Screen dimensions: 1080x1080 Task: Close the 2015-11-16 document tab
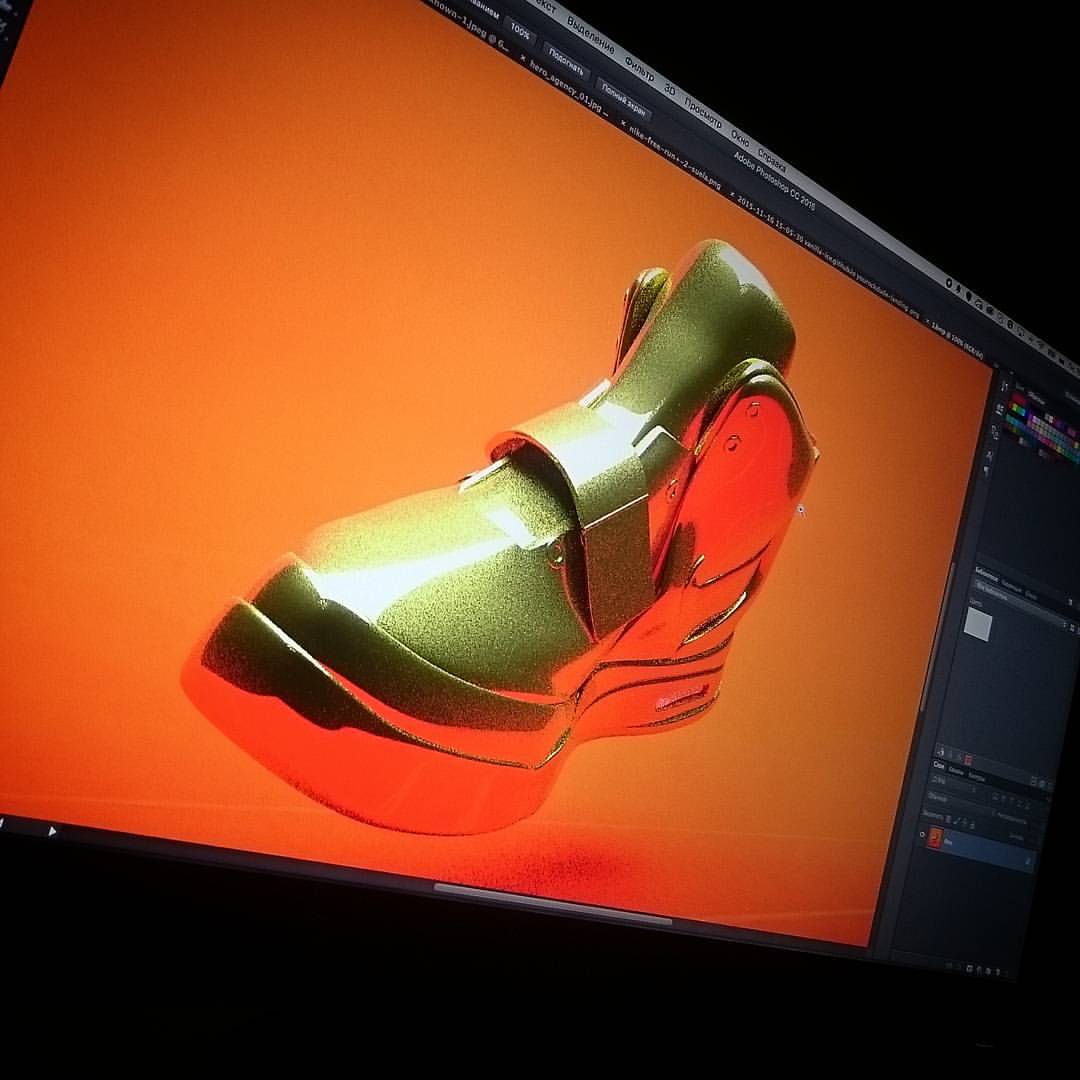pos(731,194)
